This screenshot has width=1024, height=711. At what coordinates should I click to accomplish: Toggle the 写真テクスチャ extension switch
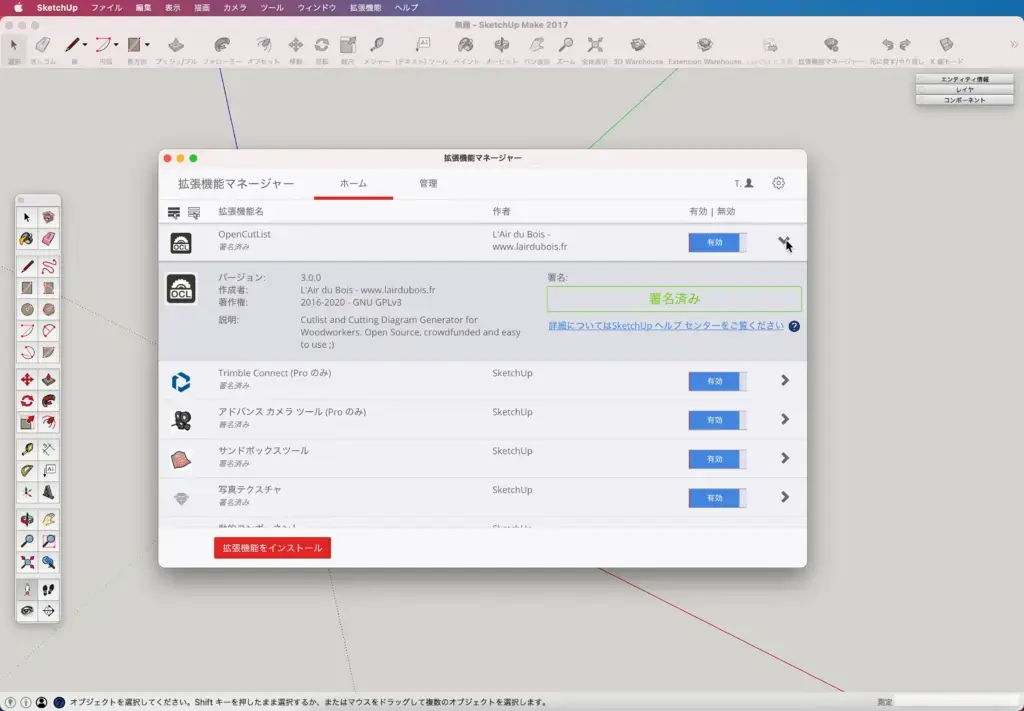[x=717, y=498]
